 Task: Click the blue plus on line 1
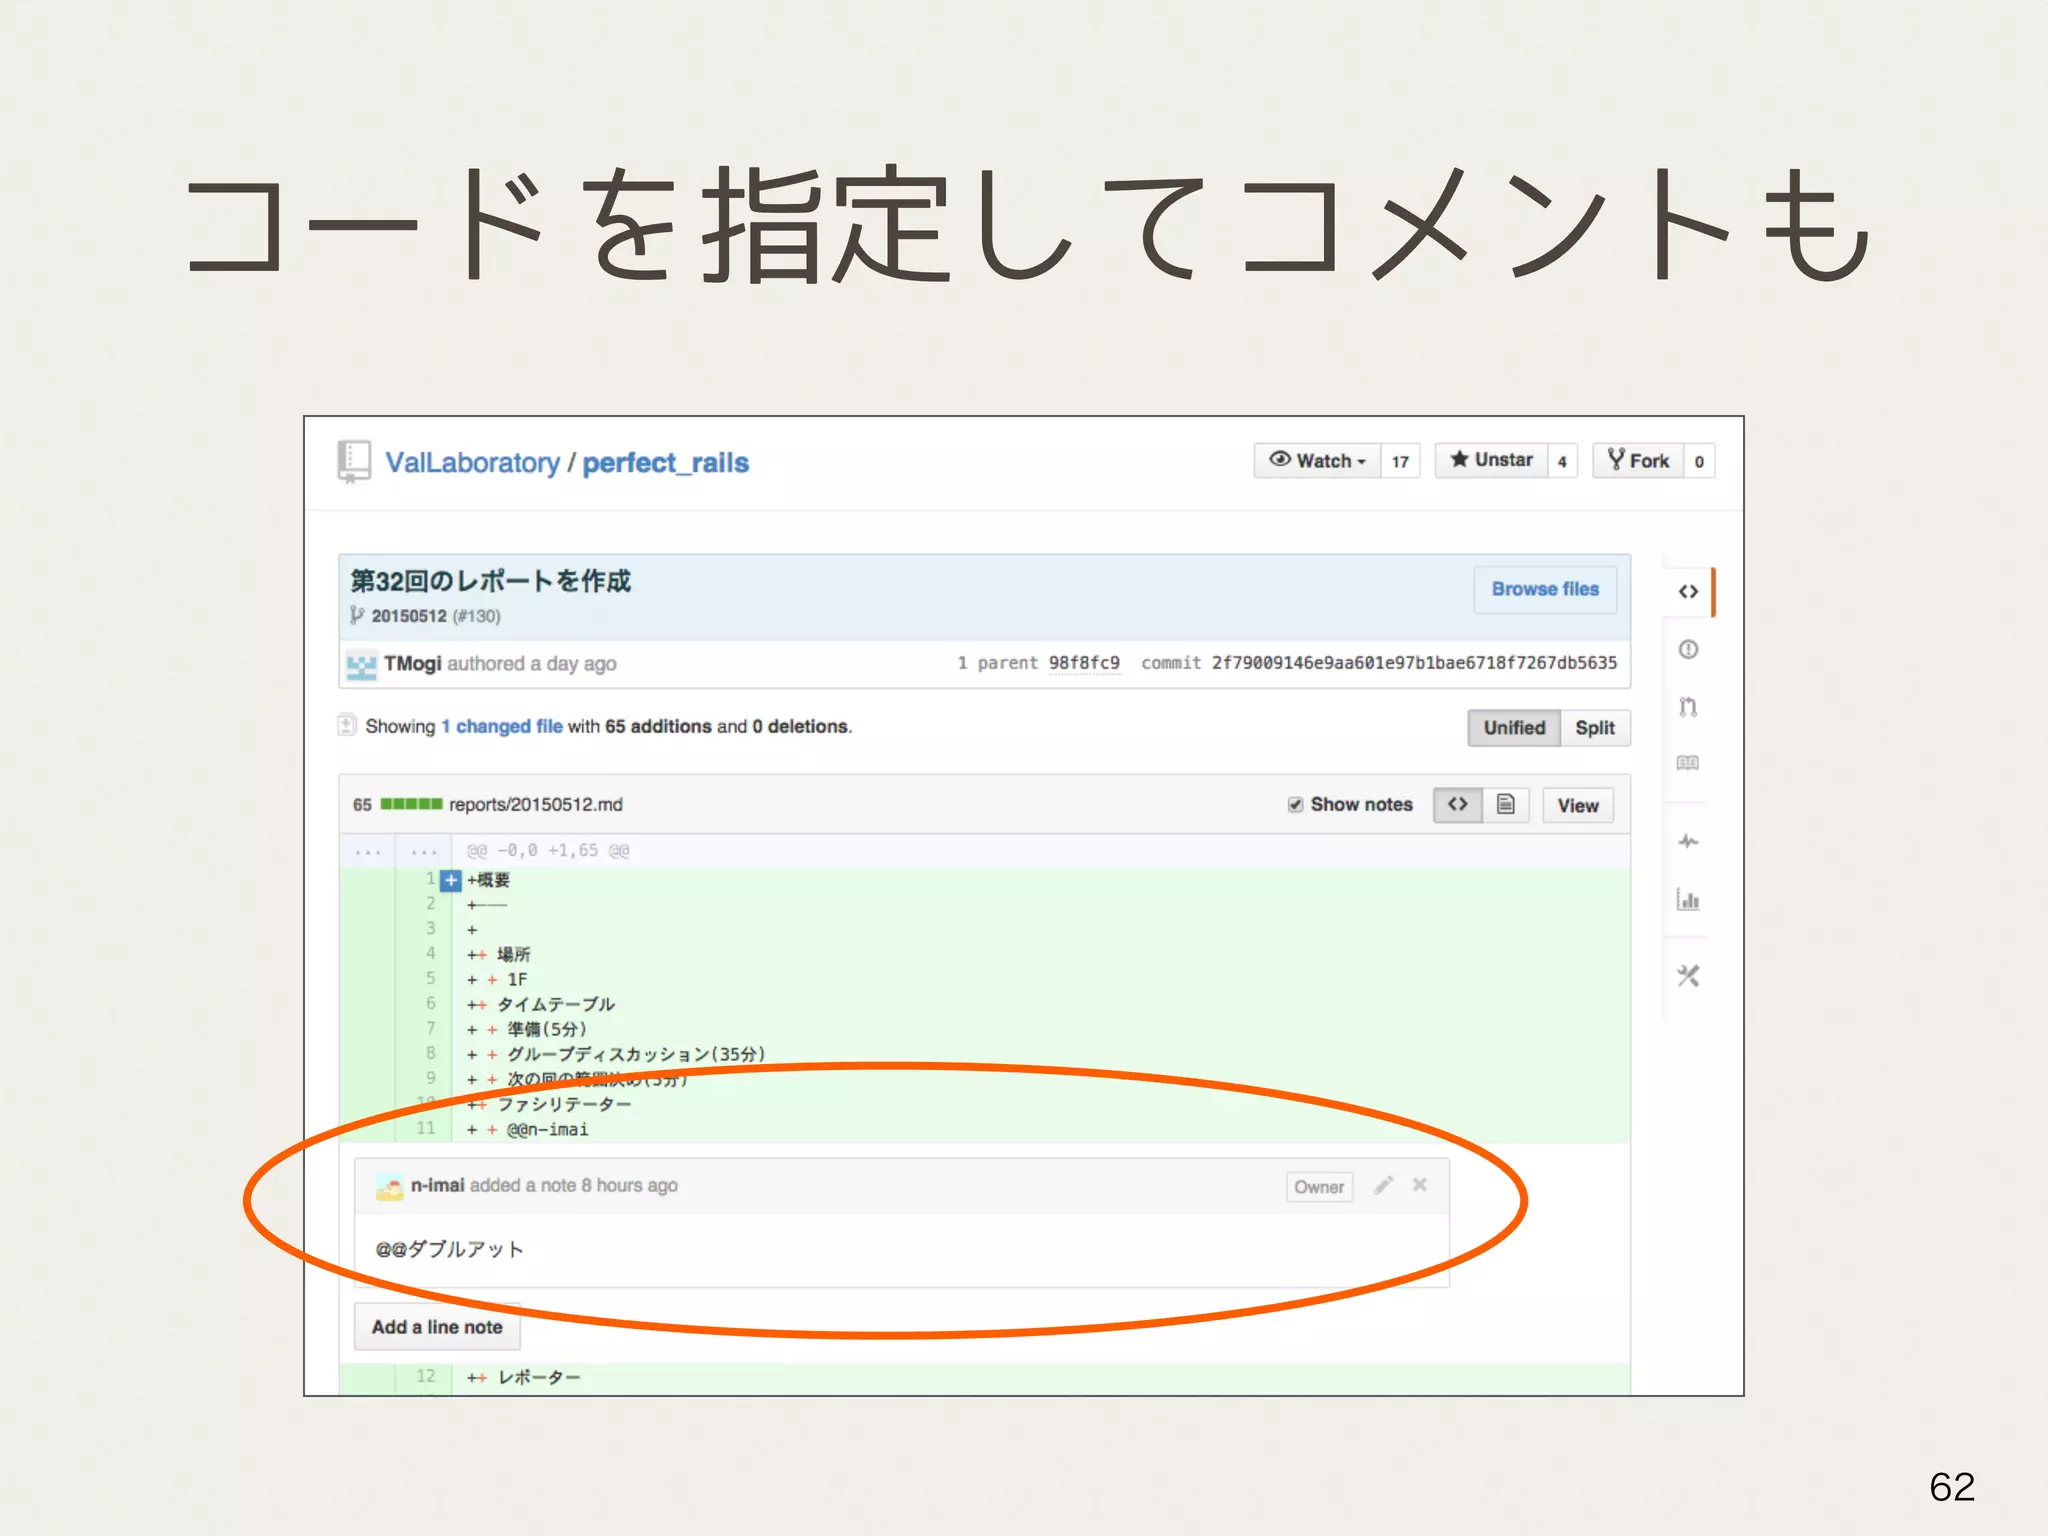click(451, 881)
